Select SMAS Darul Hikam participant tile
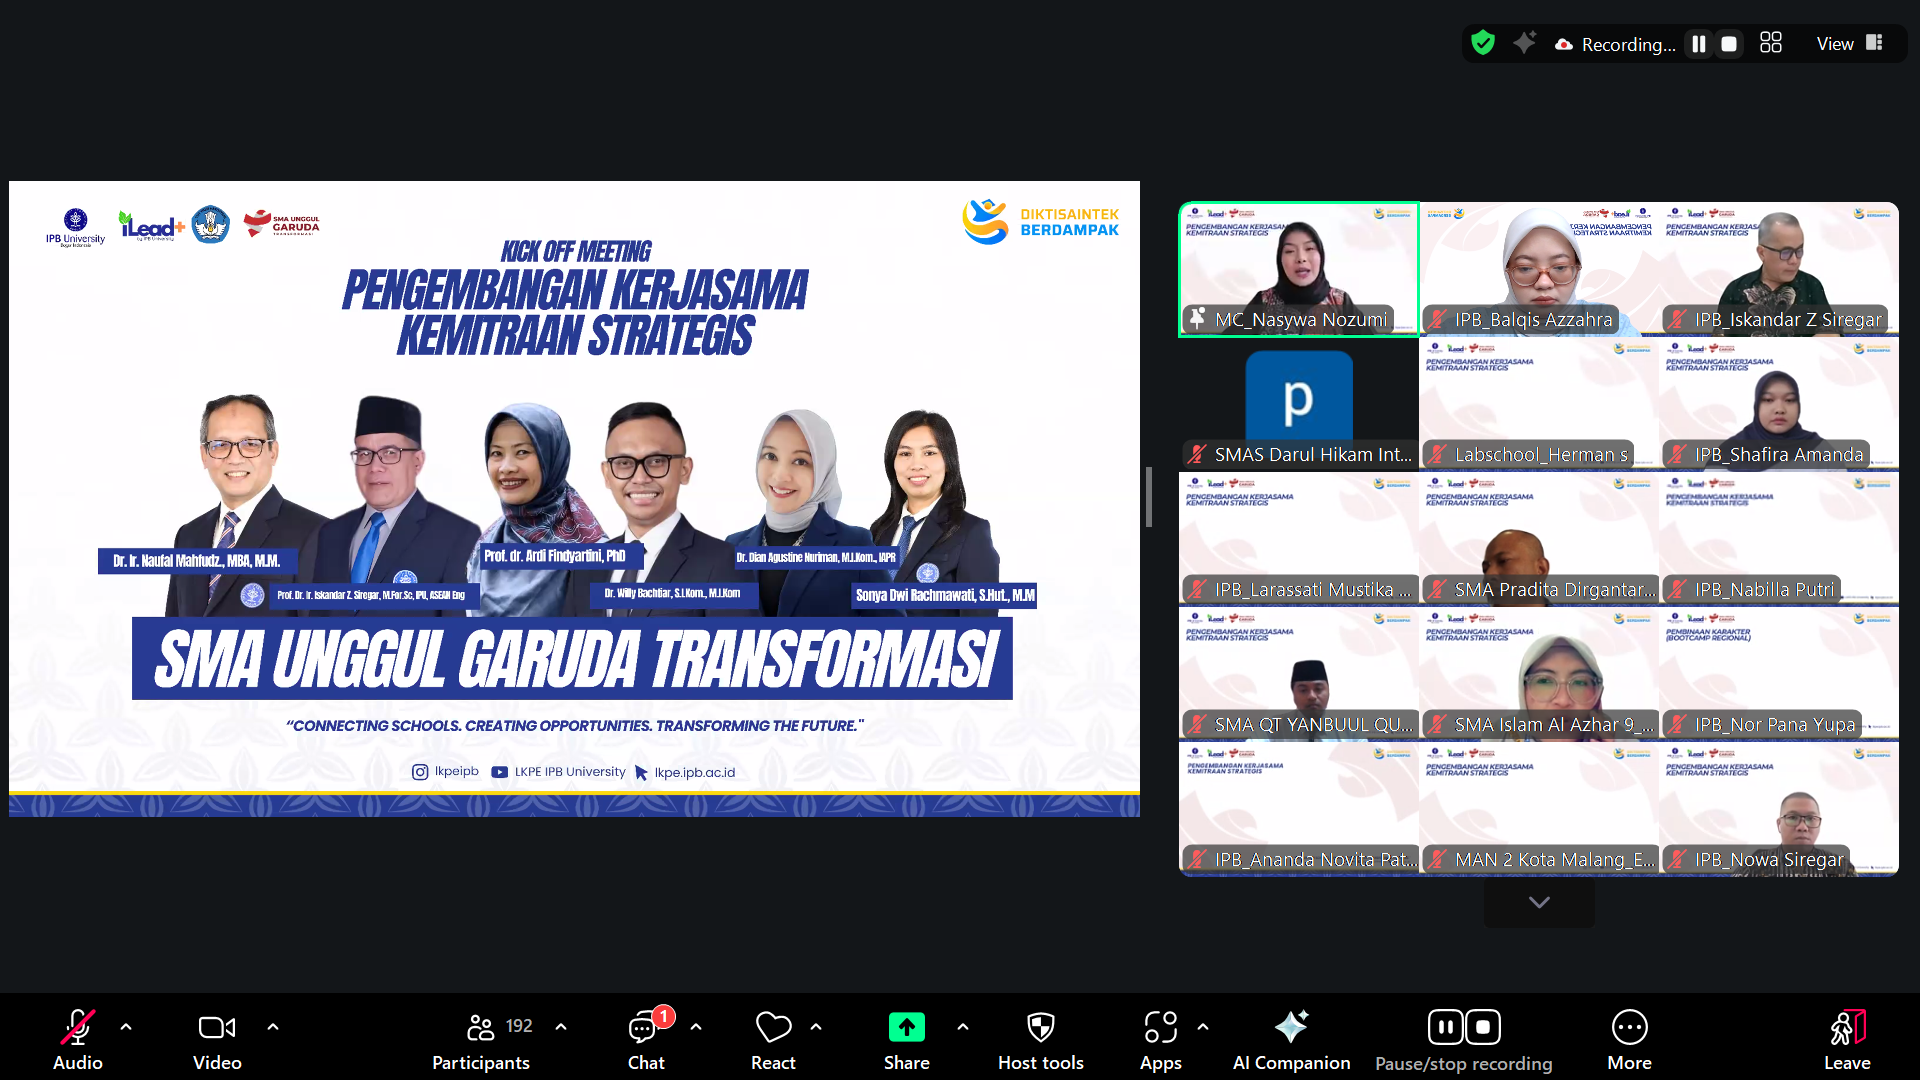Screen dimensions: 1920x1080 [x=1299, y=405]
